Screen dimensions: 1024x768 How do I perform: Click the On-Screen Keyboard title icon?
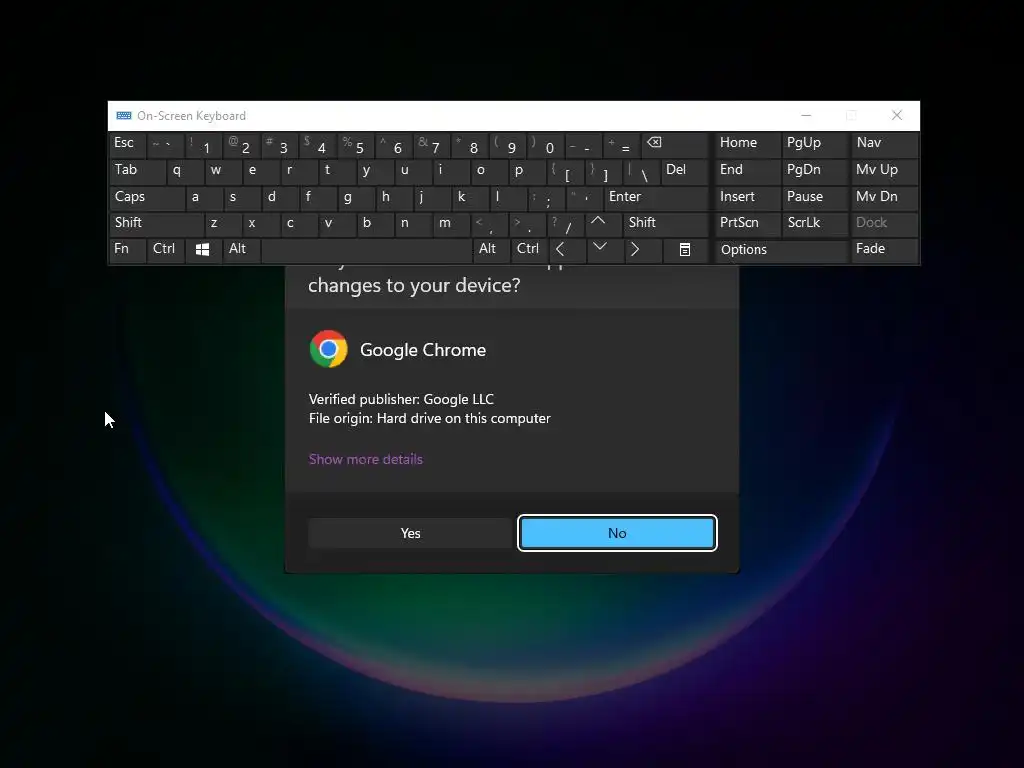pyautogui.click(x=123, y=116)
